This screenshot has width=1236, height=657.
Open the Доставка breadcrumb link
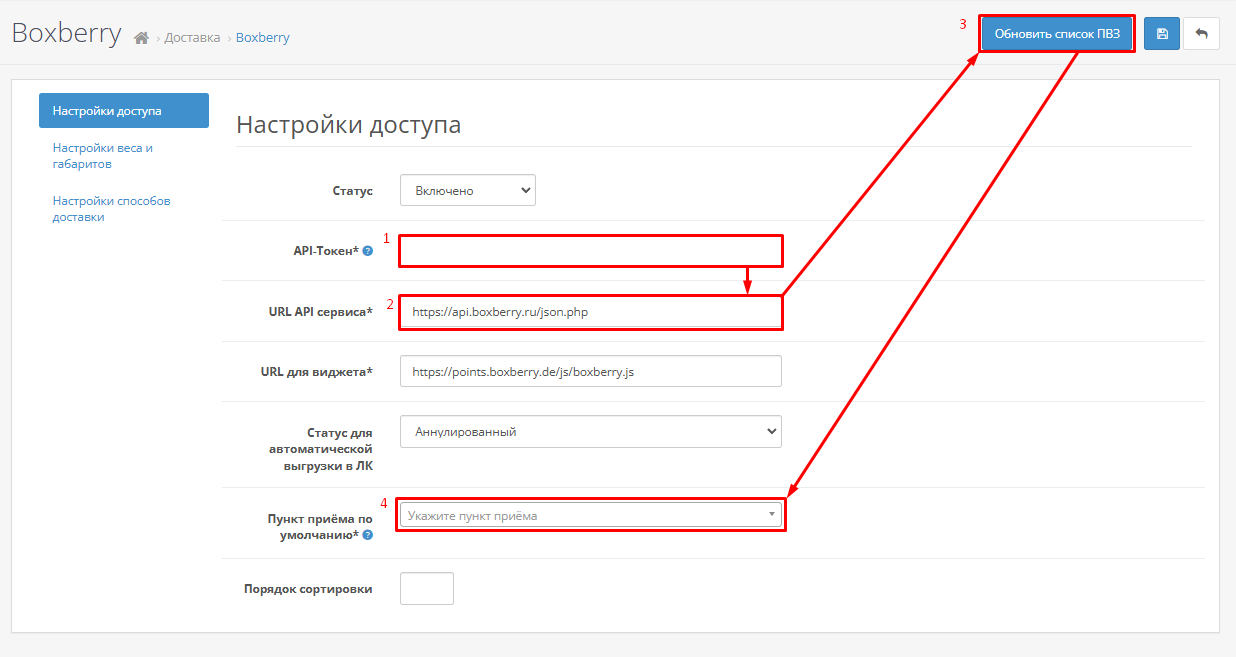(x=192, y=38)
